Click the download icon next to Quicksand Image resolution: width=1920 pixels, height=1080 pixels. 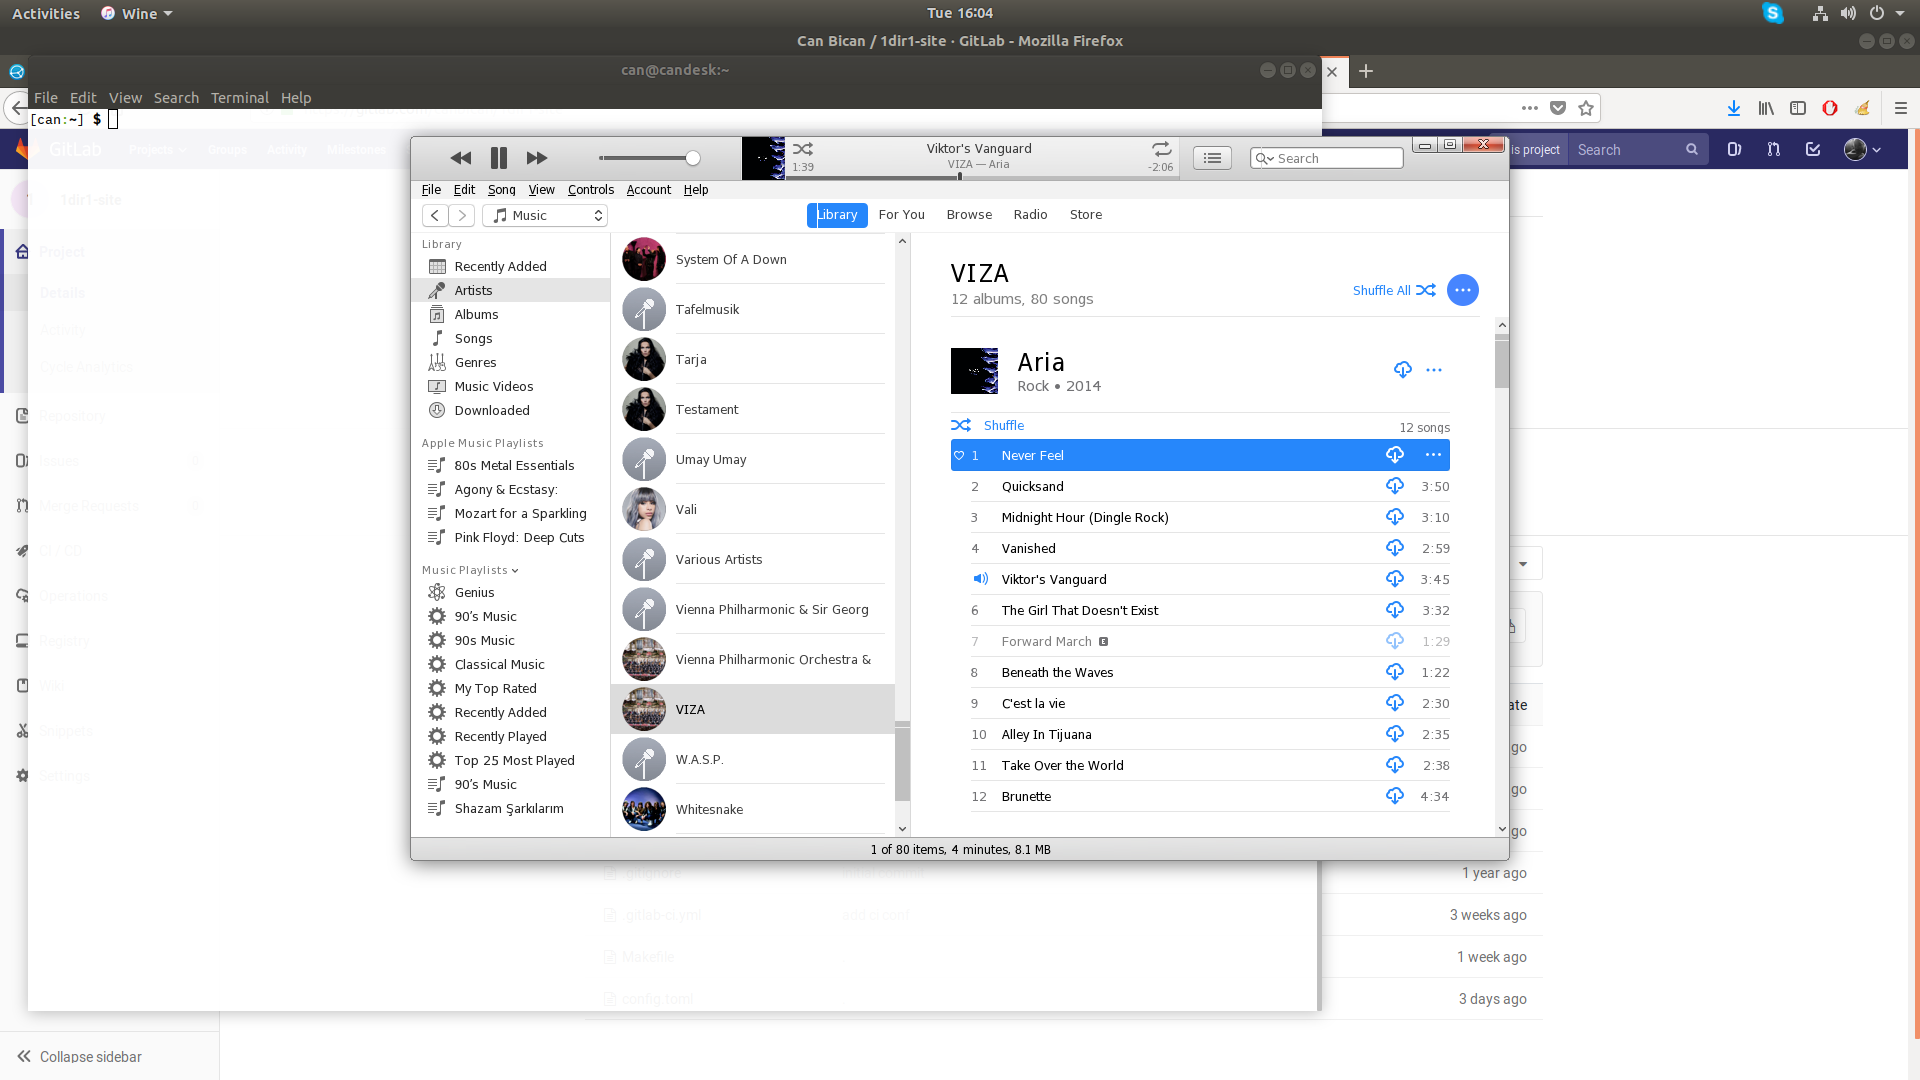tap(1394, 485)
